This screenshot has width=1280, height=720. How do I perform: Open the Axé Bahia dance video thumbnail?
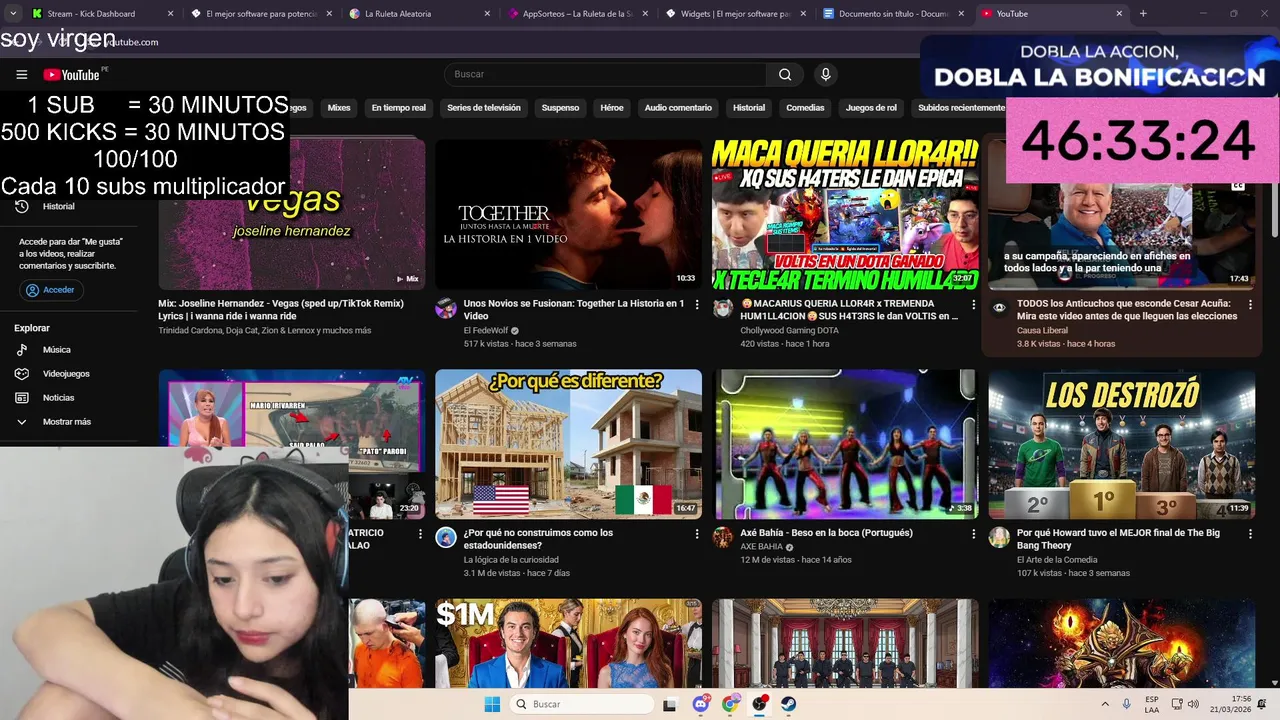[x=845, y=444]
